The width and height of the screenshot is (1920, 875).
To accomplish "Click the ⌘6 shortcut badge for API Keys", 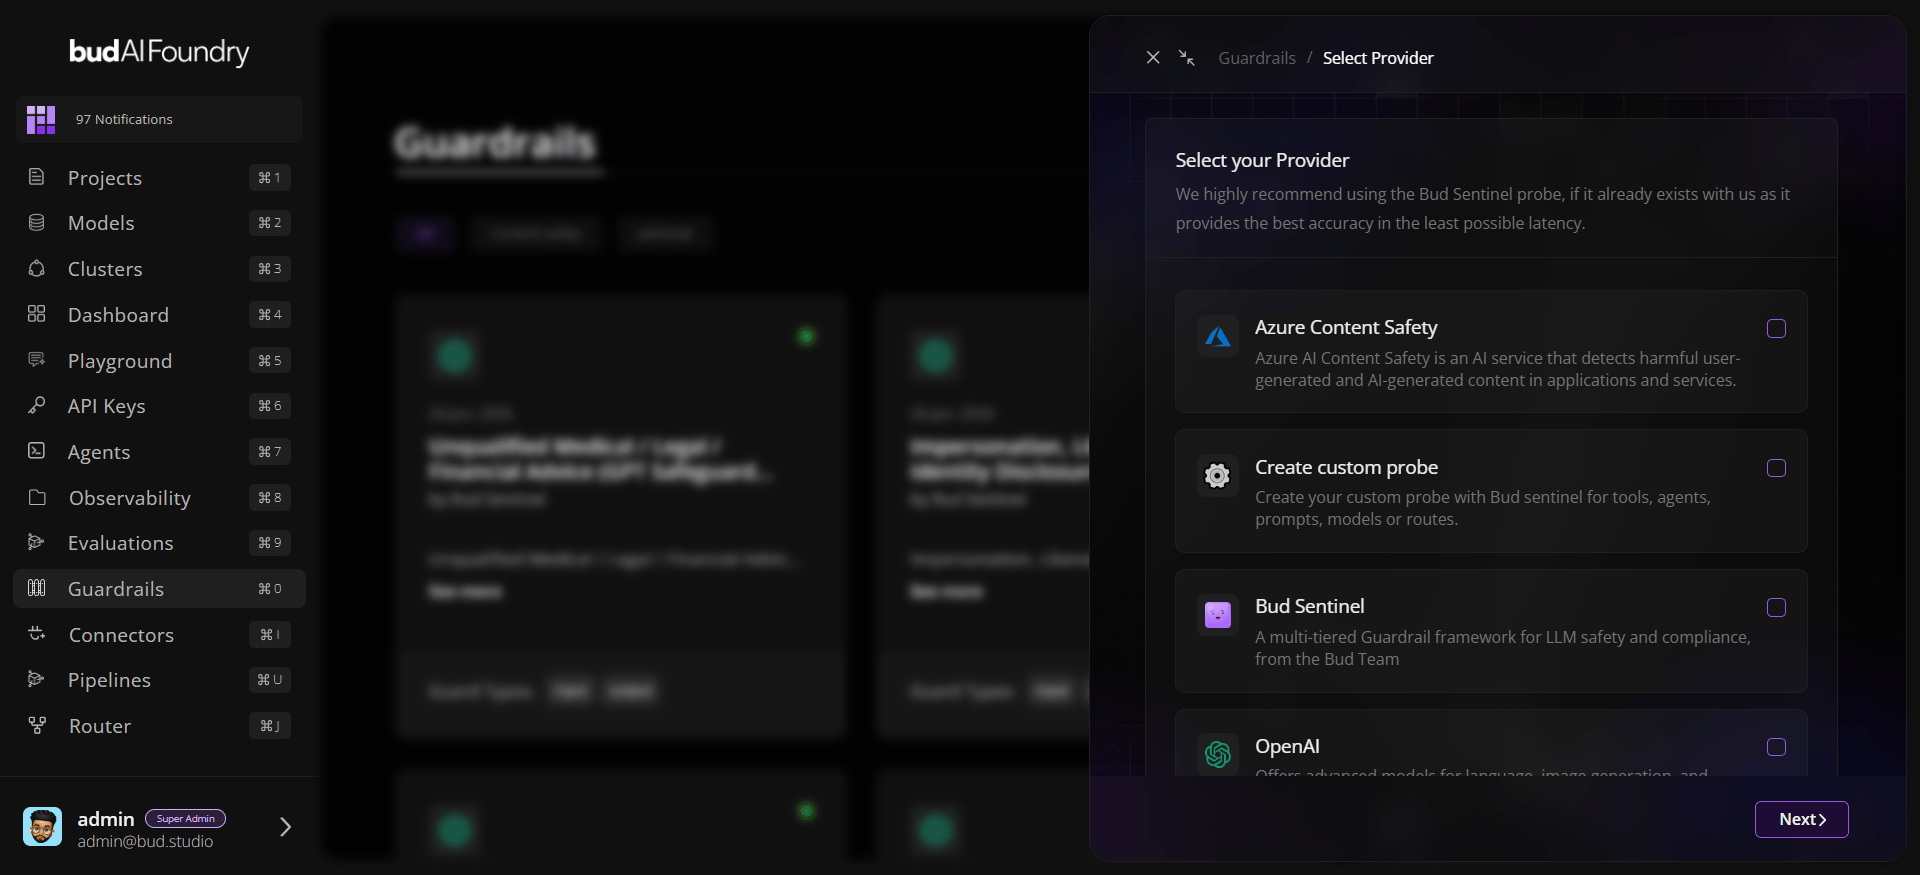I will [270, 405].
